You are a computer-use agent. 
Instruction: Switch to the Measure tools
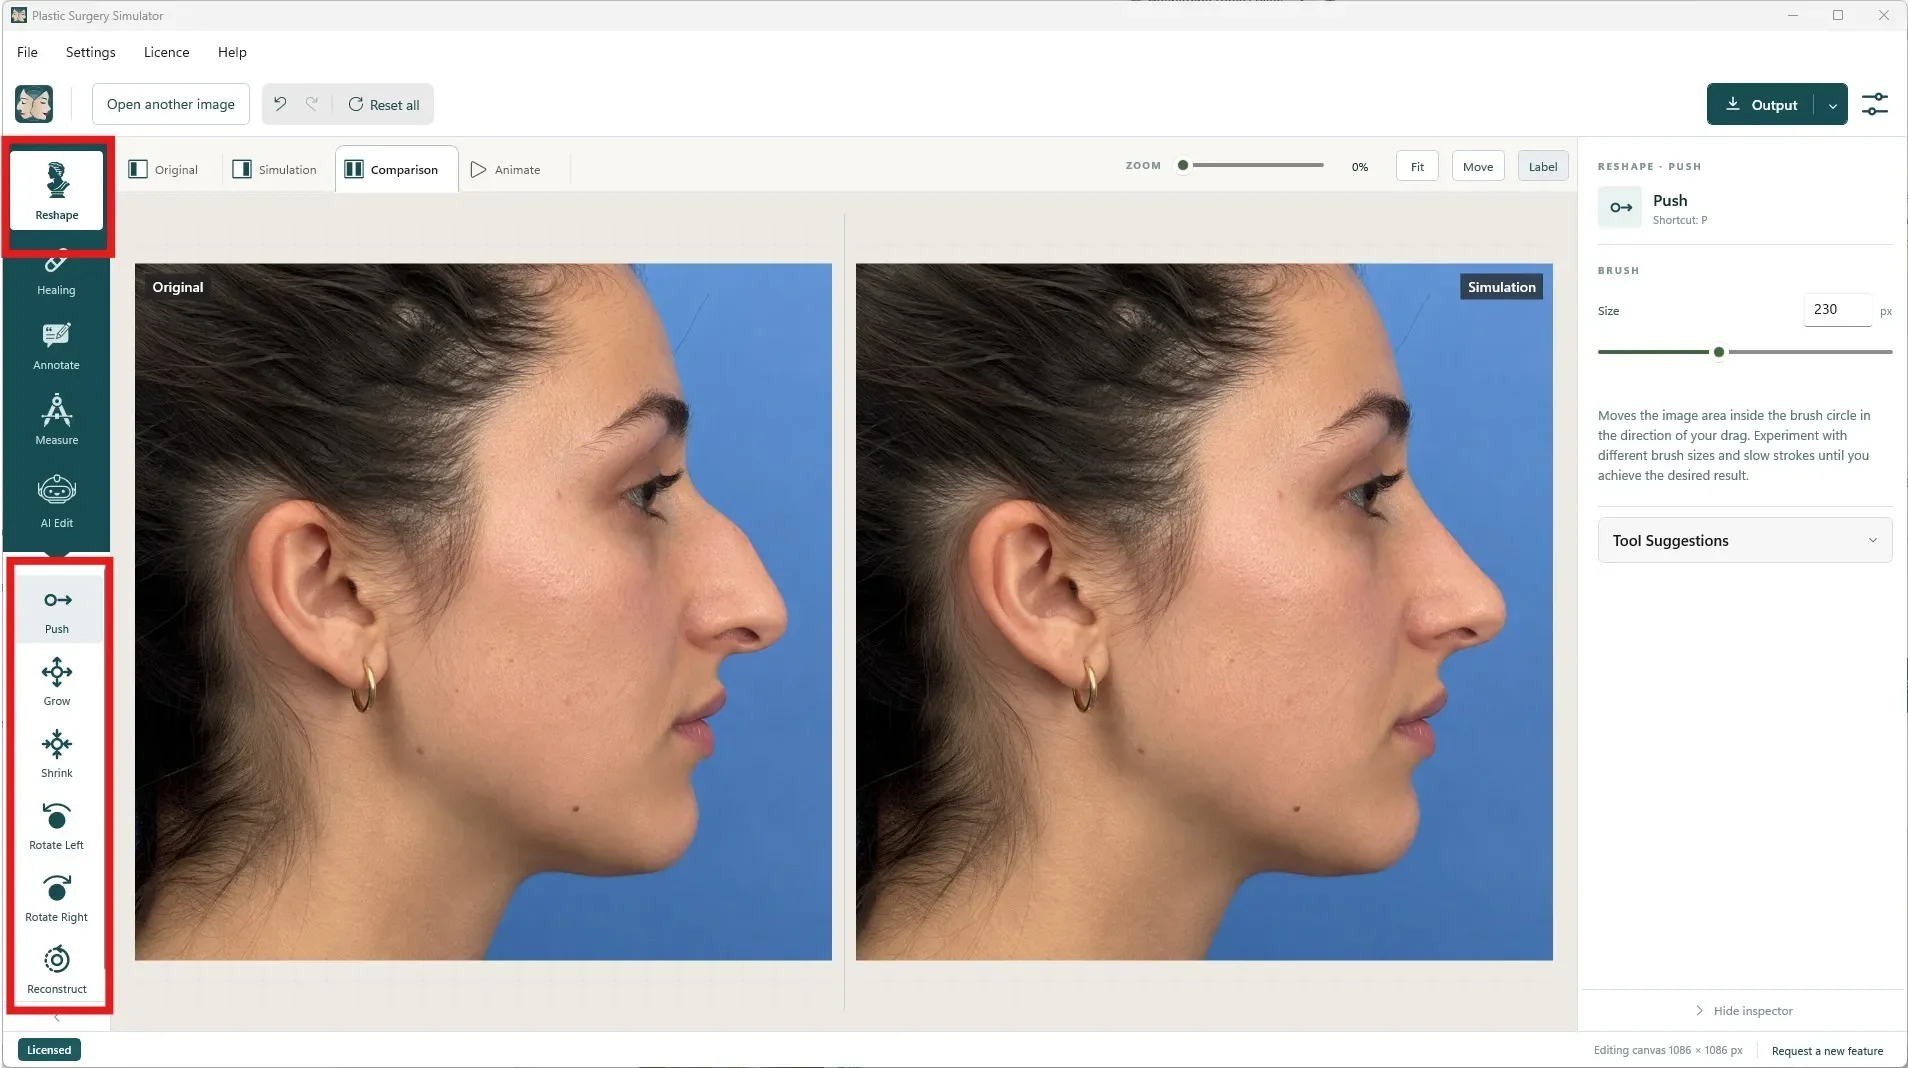pos(57,421)
